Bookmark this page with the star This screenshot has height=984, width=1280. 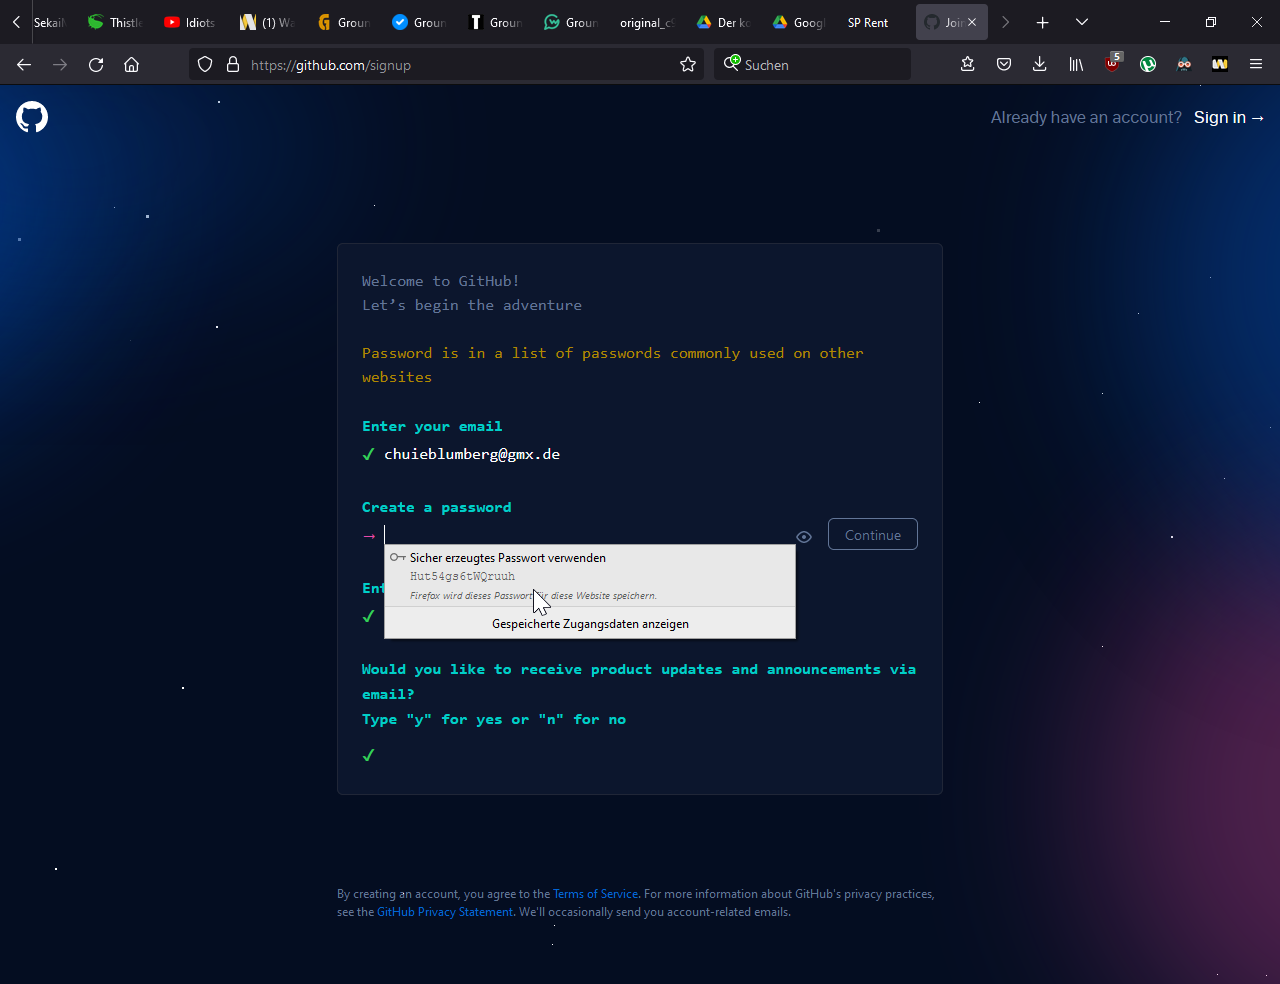[688, 65]
